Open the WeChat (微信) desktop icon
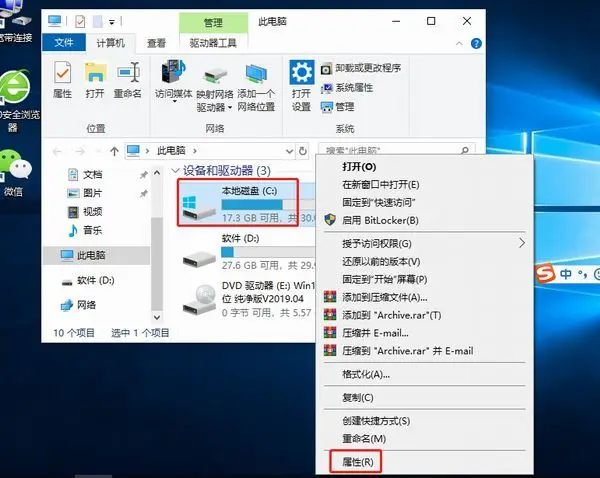The height and width of the screenshot is (478, 600). (x=14, y=172)
